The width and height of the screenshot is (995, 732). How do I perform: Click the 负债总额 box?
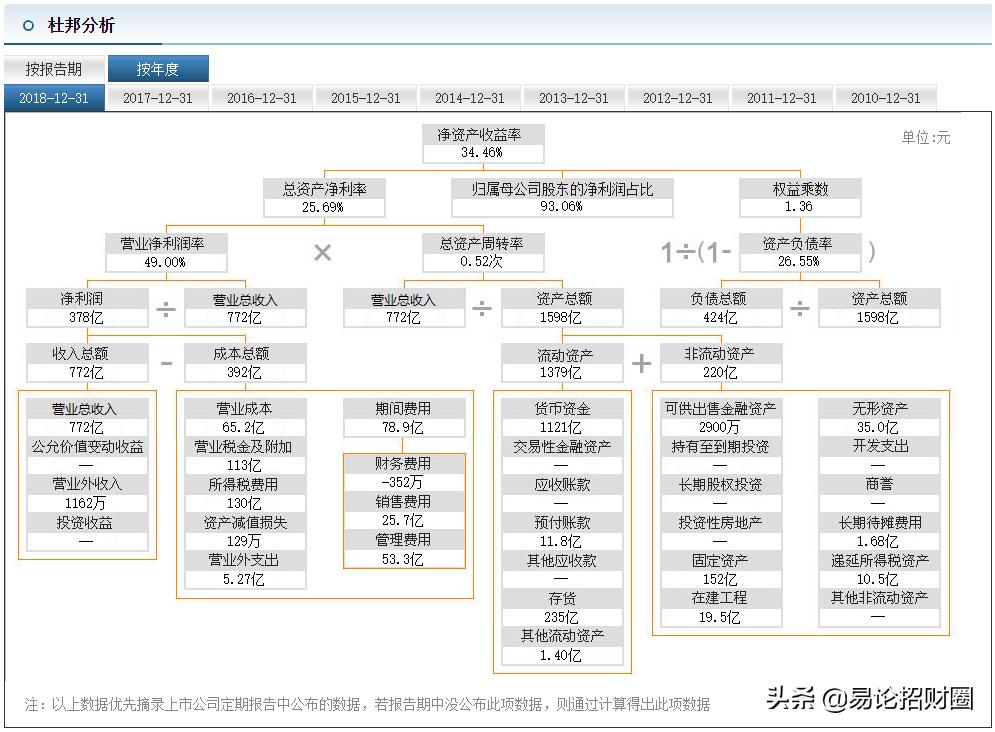pos(721,308)
